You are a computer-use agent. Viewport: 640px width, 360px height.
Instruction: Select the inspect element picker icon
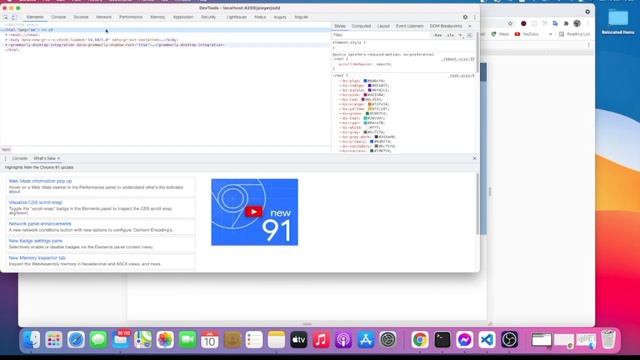[x=6, y=17]
